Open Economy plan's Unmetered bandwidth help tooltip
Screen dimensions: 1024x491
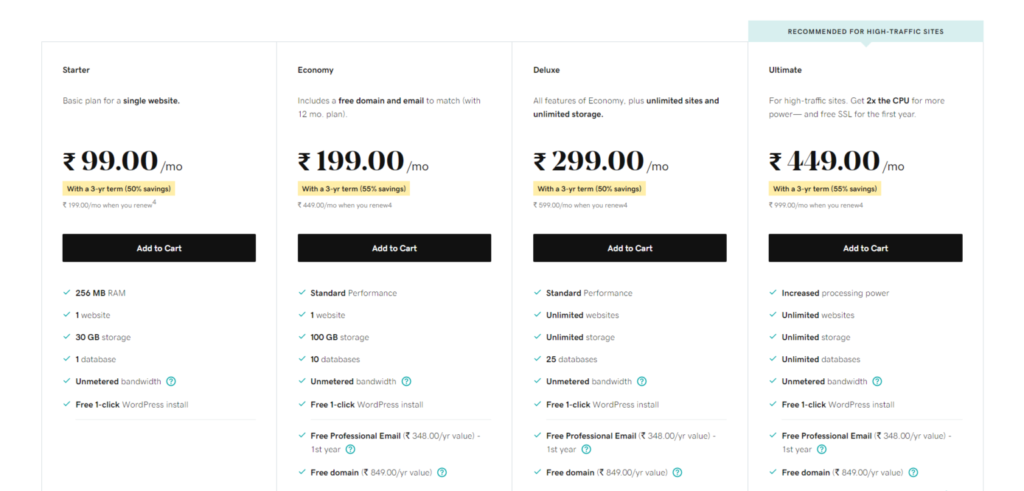click(406, 381)
